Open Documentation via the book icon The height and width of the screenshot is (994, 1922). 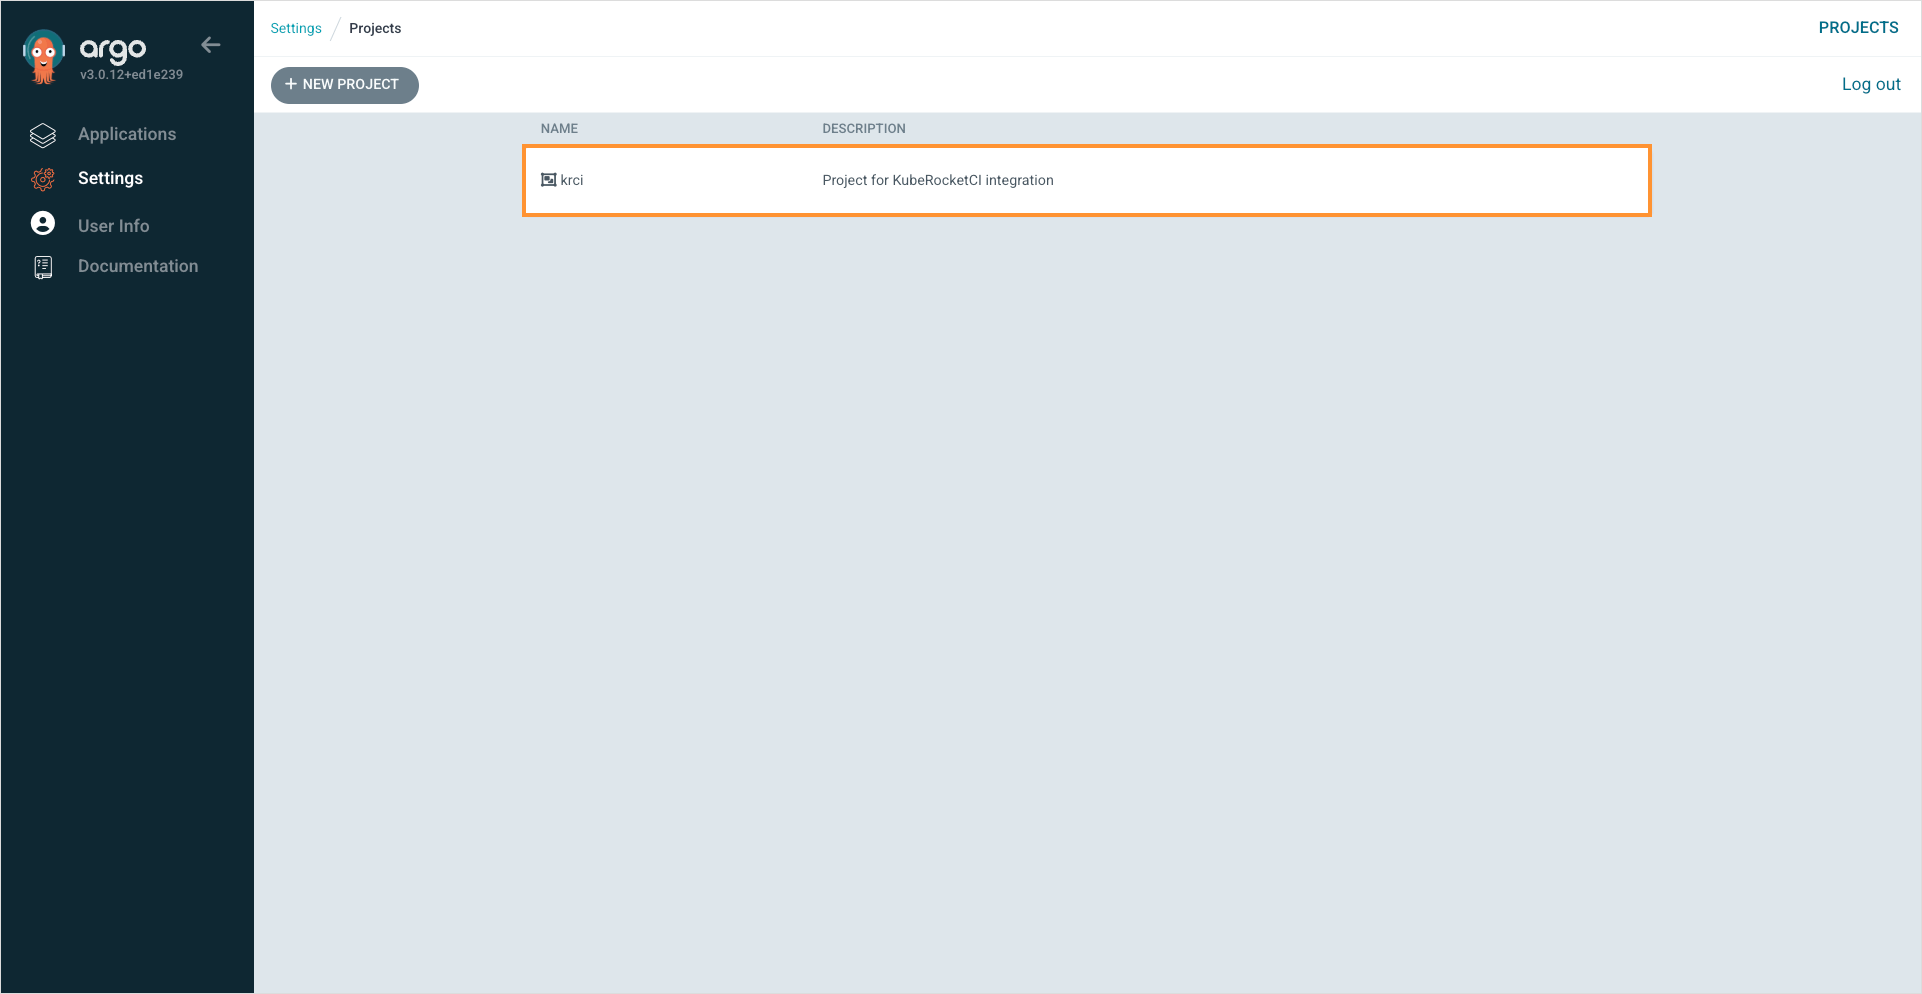(x=42, y=266)
